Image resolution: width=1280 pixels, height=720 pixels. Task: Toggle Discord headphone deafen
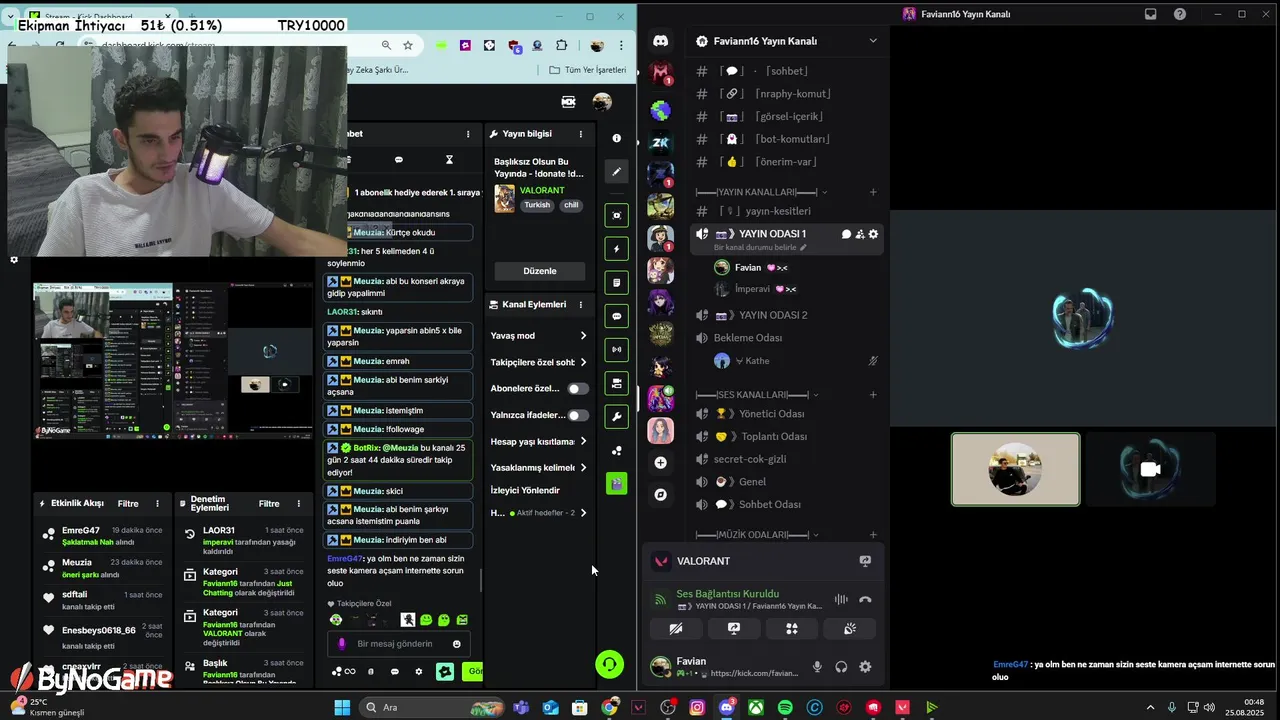click(x=841, y=667)
